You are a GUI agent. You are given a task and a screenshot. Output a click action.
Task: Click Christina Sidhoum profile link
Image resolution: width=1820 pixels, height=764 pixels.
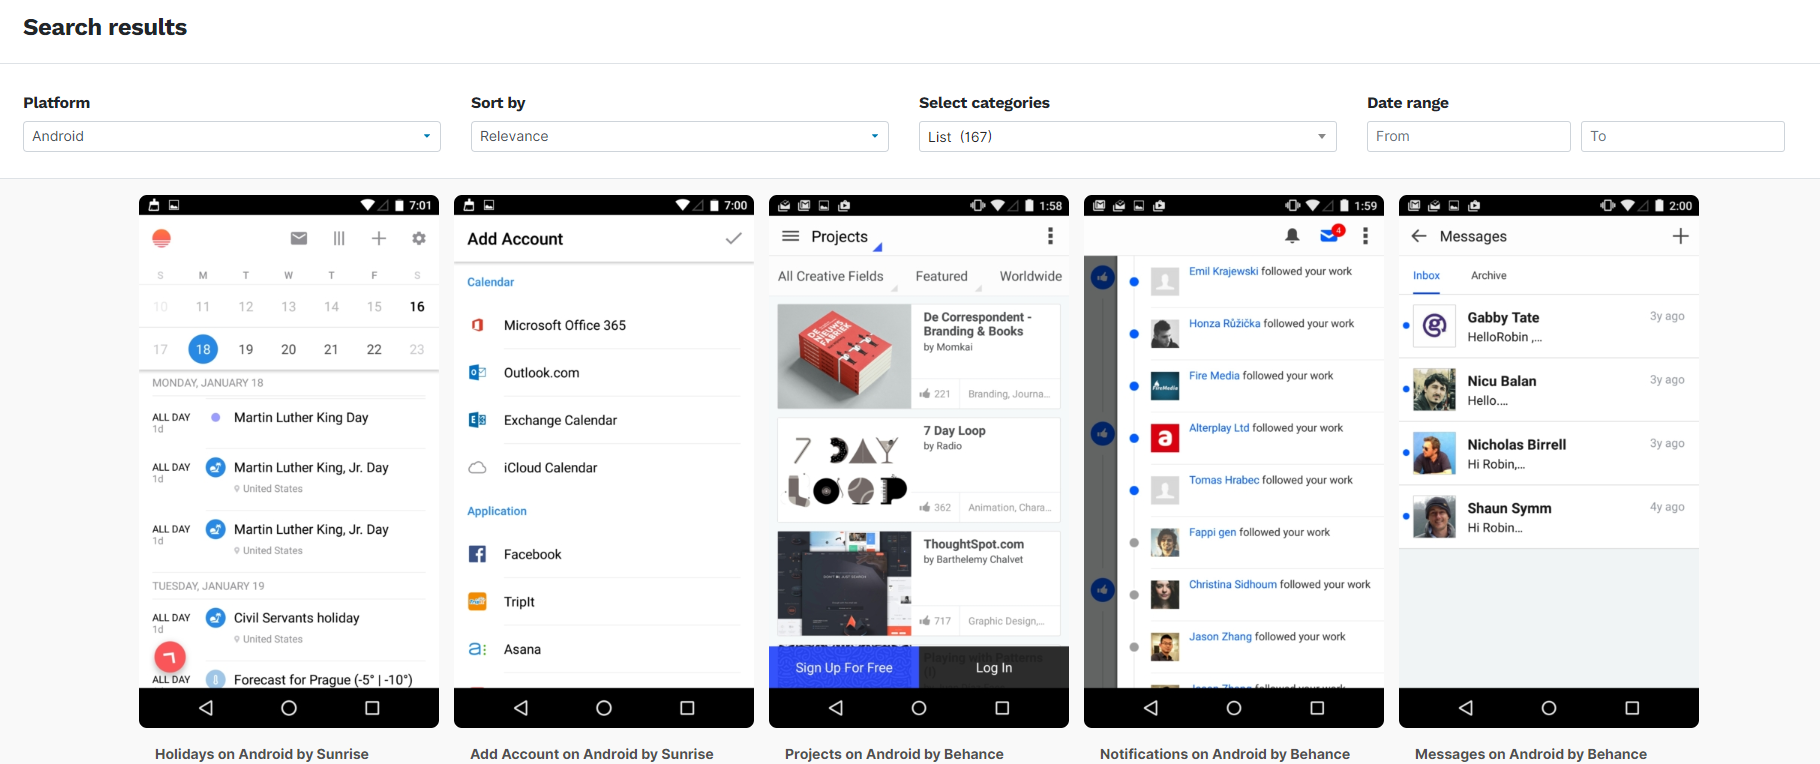pos(1233,585)
